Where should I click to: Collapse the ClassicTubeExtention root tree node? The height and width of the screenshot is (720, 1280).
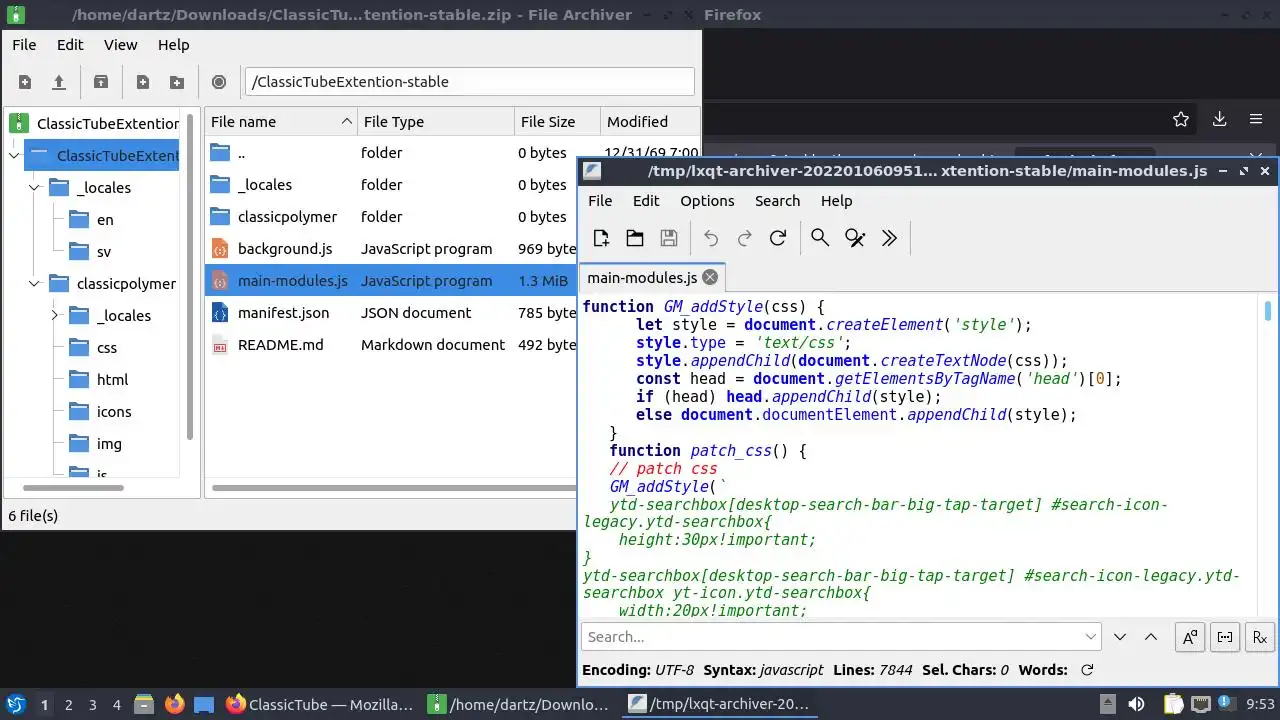14,155
